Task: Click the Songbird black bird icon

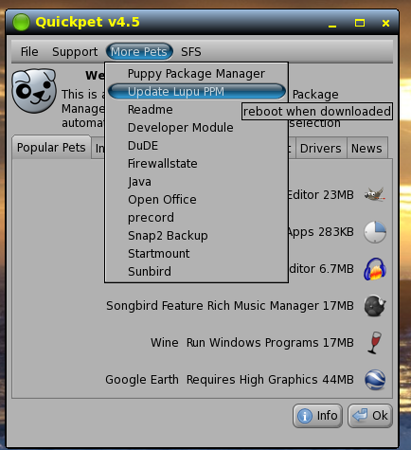Action: coord(375,306)
